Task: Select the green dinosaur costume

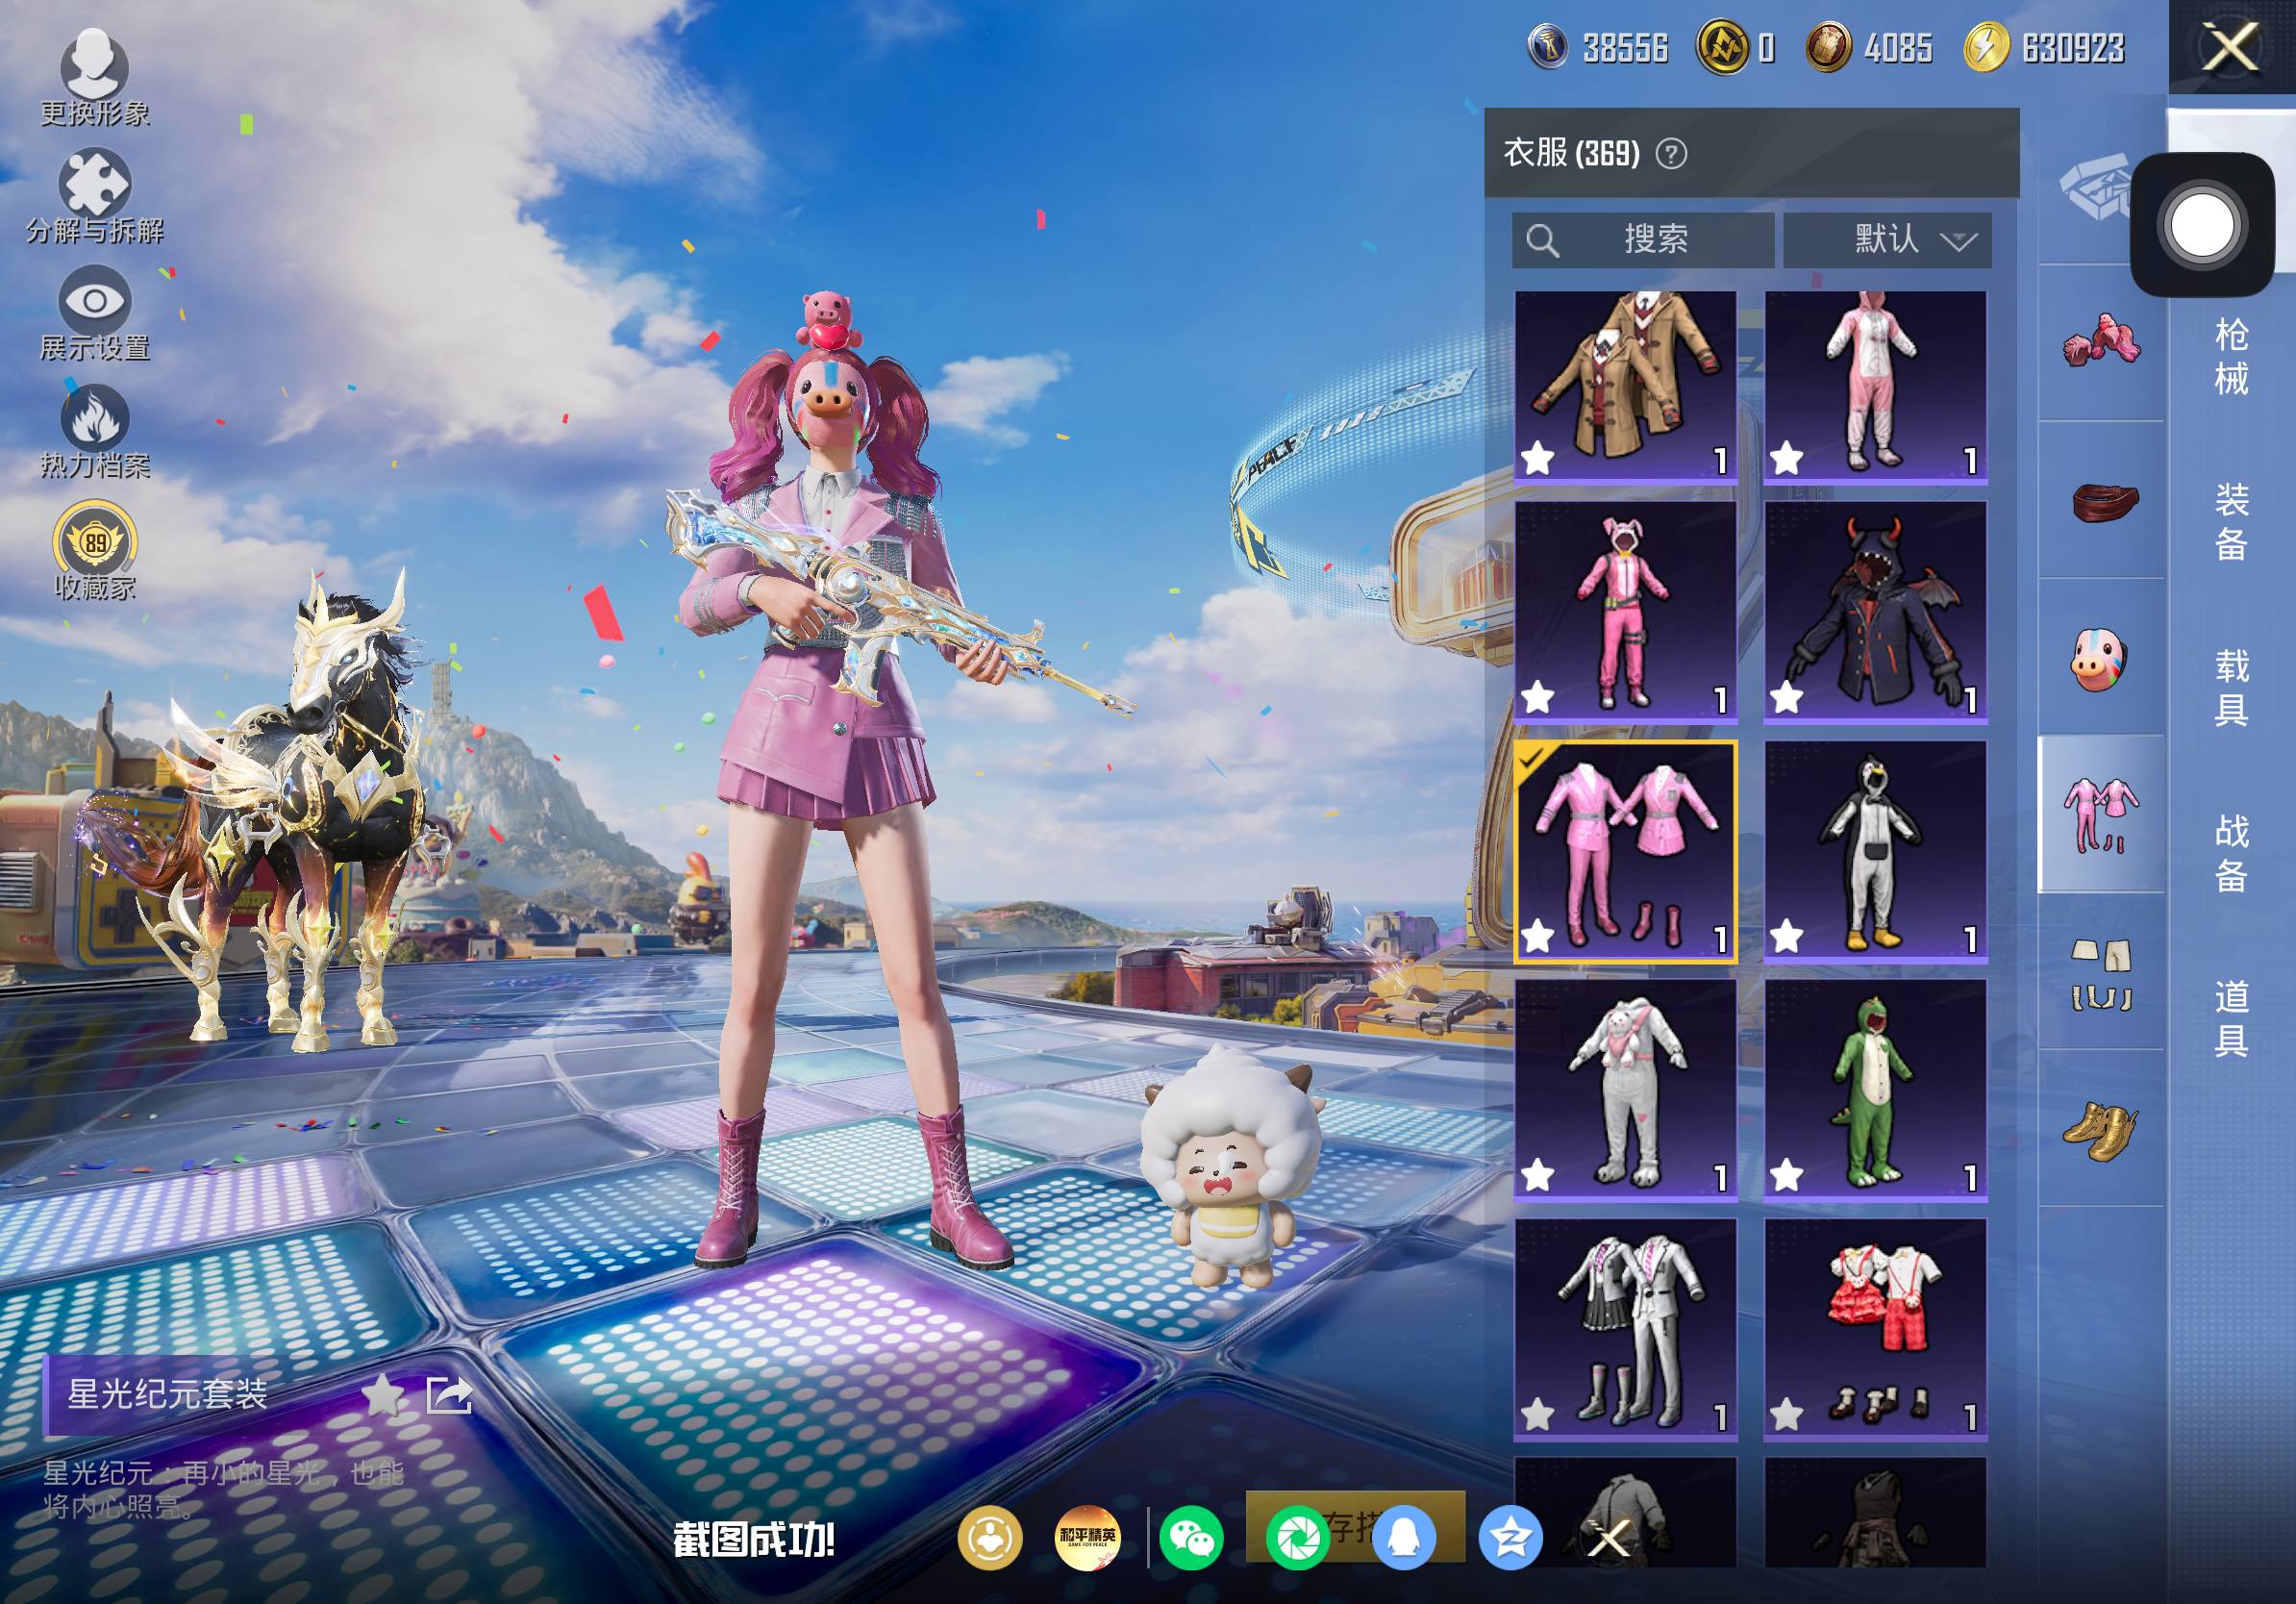Action: coord(1875,1089)
